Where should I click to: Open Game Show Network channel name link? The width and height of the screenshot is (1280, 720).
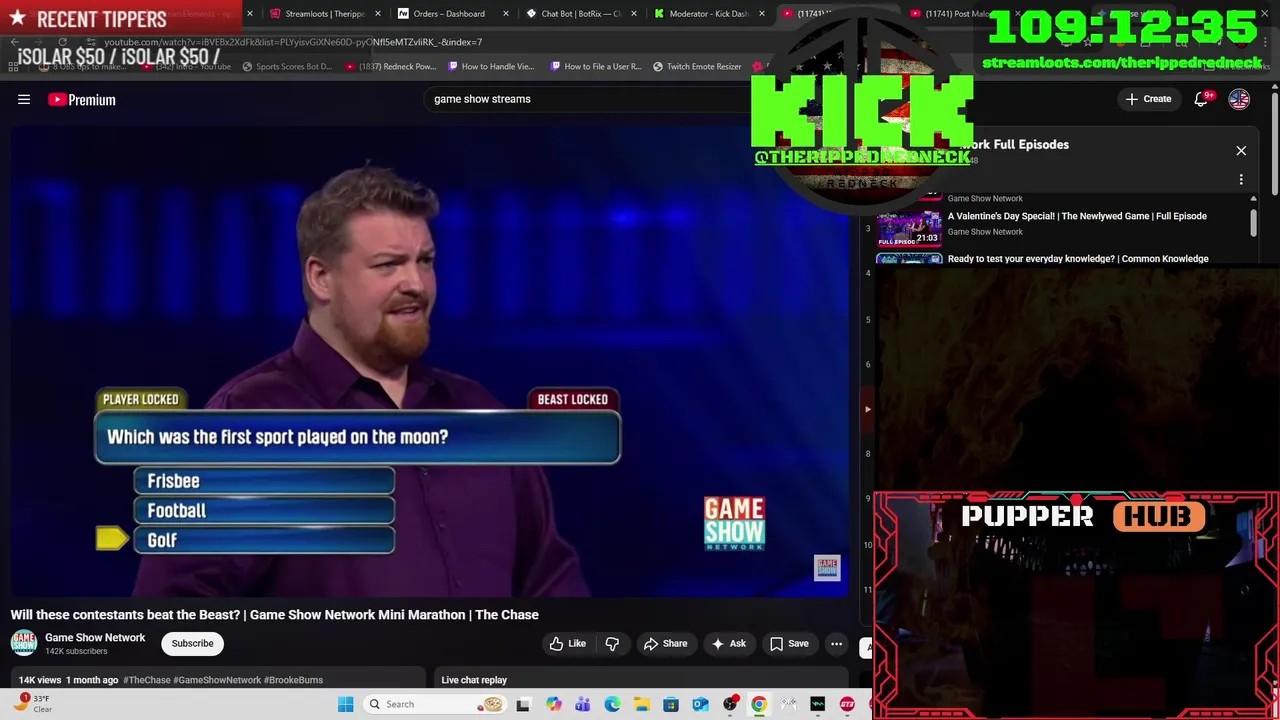tap(95, 637)
